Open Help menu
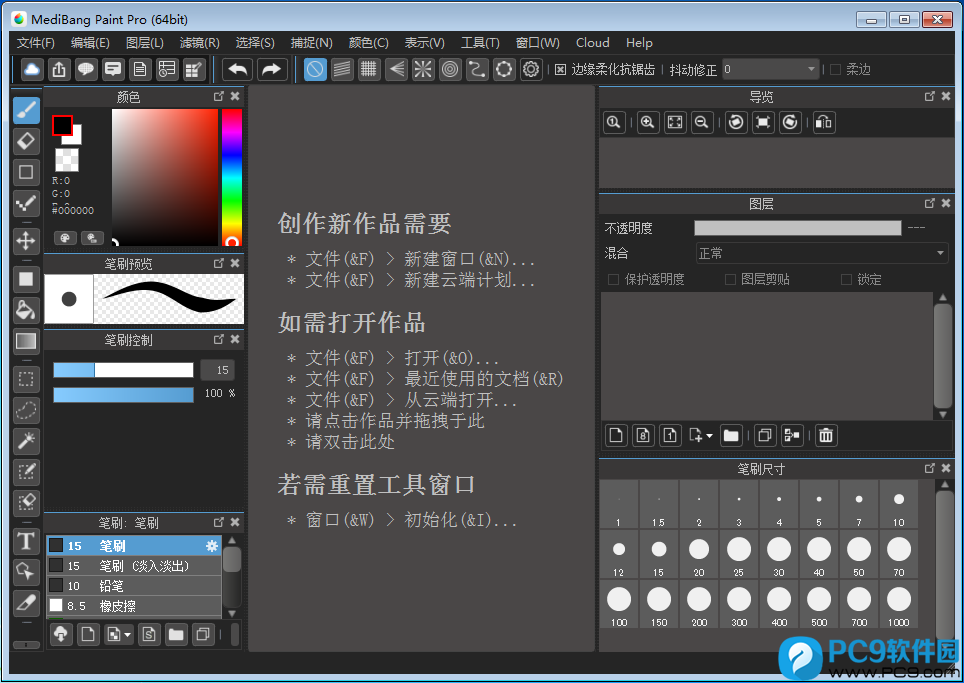The height and width of the screenshot is (683, 964). (x=639, y=43)
